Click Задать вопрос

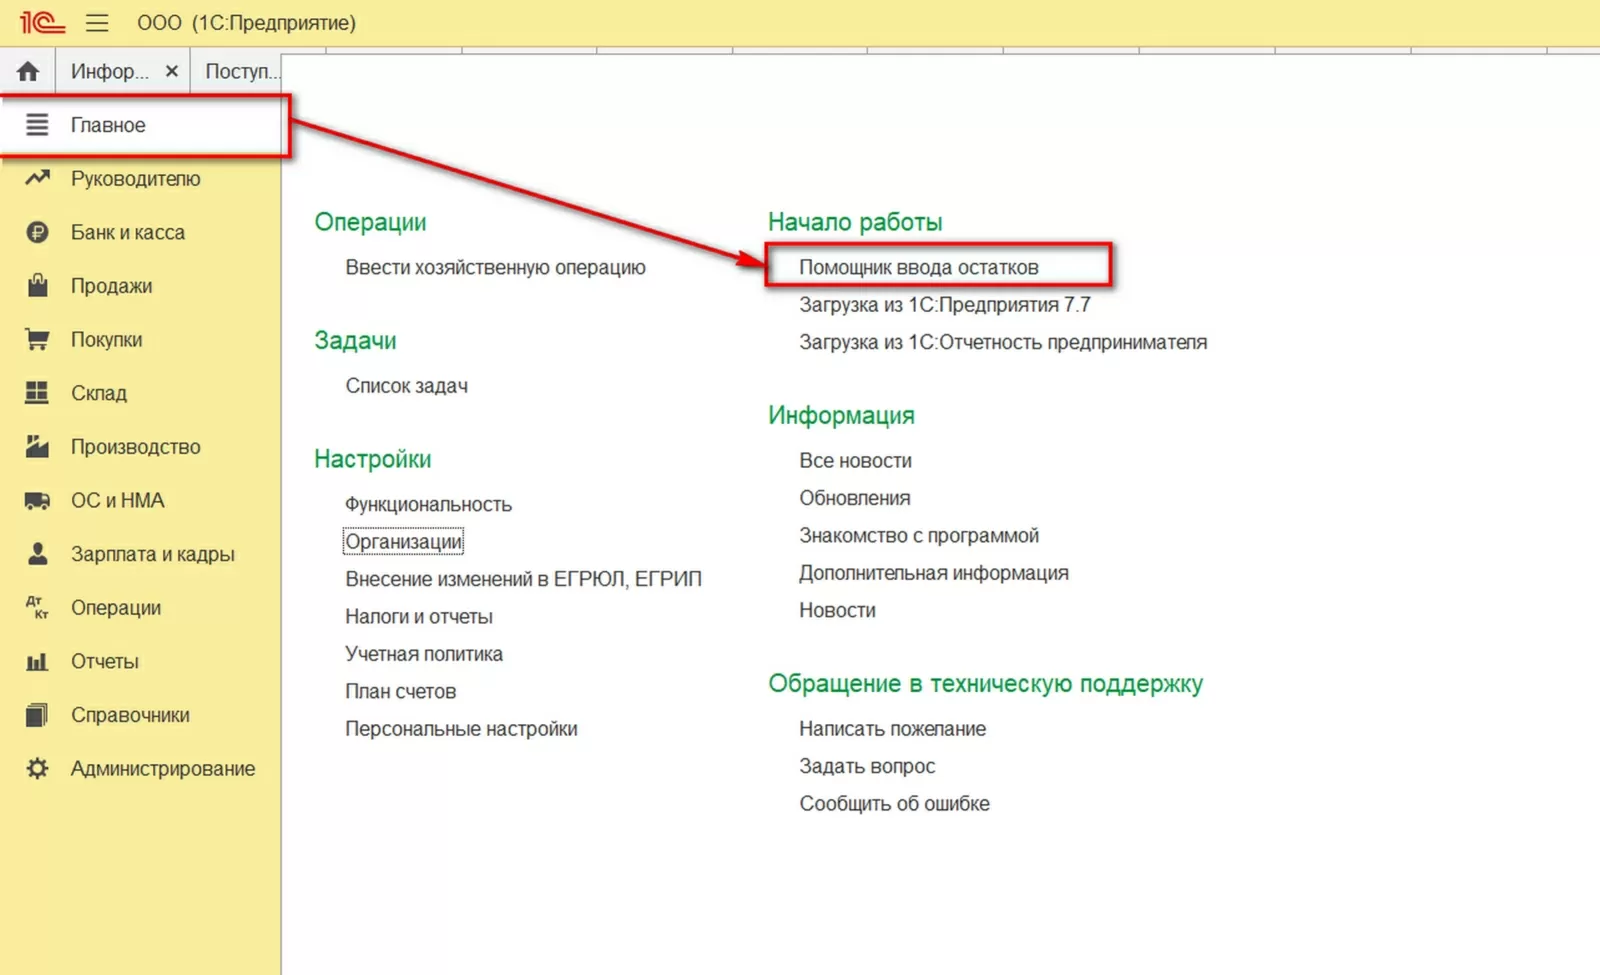click(867, 766)
